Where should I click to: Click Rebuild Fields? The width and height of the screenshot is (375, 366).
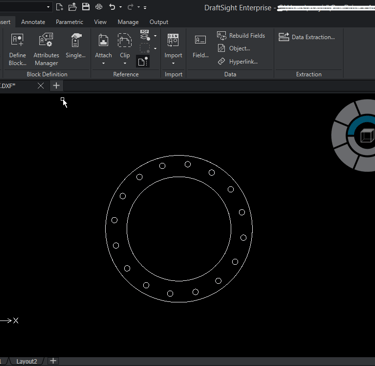(x=241, y=35)
